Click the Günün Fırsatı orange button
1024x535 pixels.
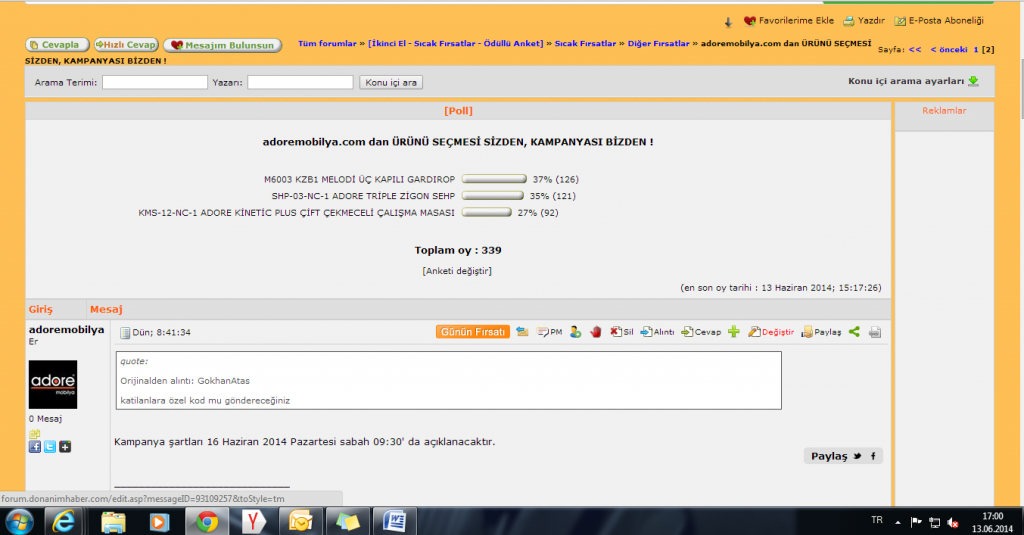473,332
